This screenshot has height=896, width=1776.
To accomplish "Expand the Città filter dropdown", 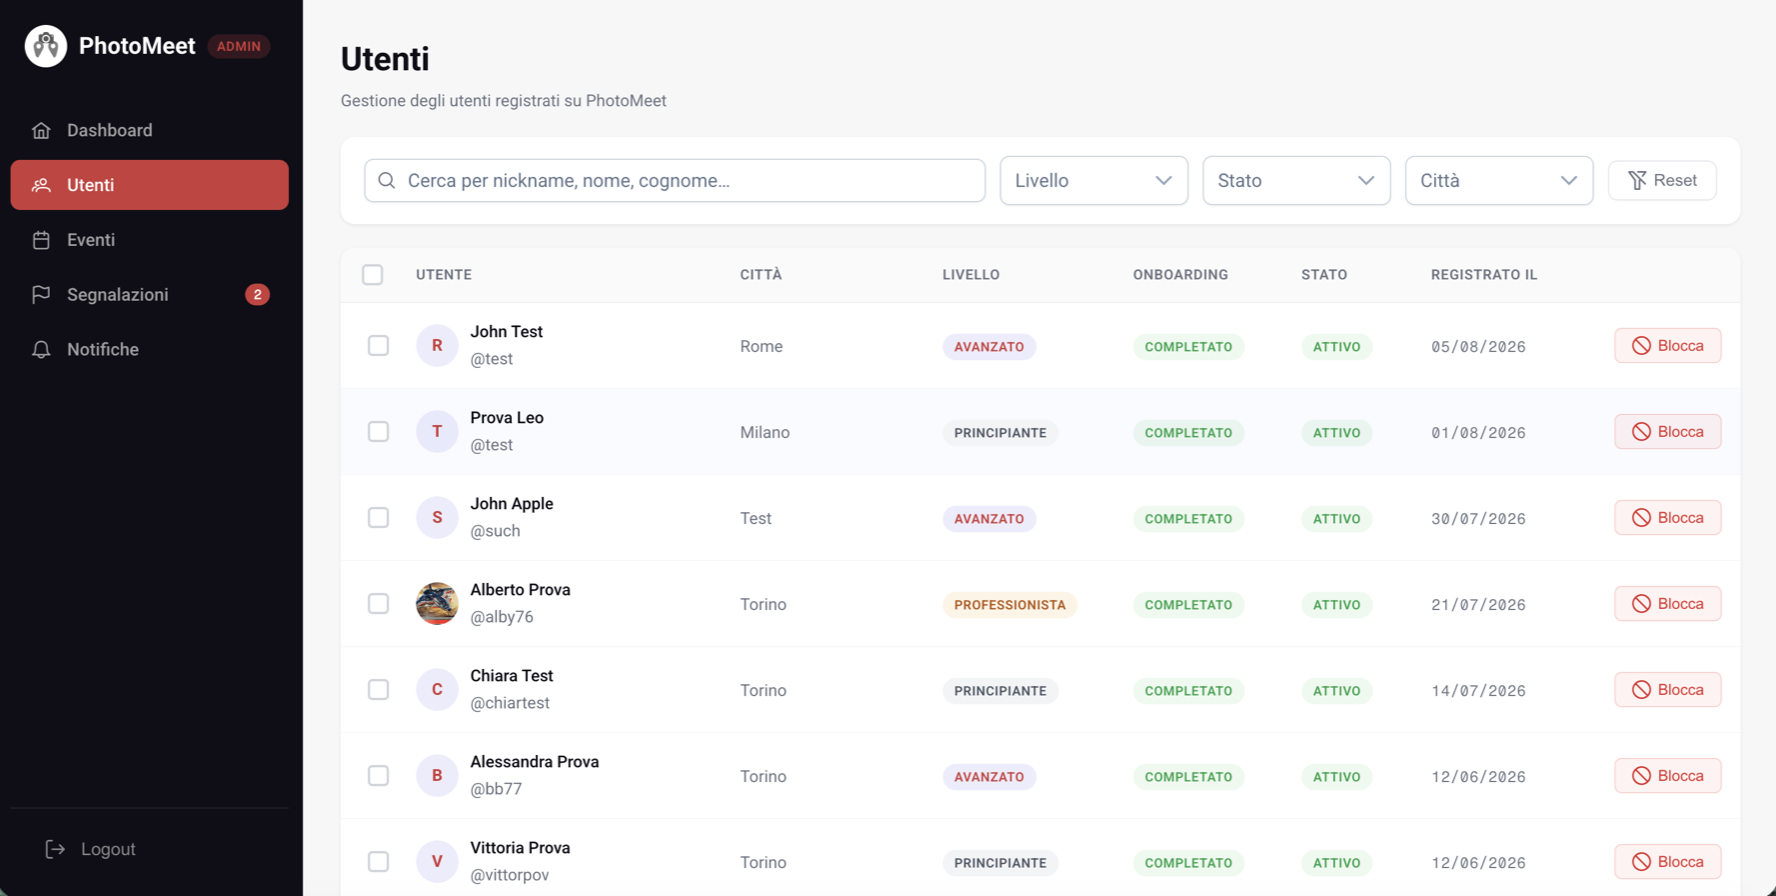I will click(x=1499, y=181).
